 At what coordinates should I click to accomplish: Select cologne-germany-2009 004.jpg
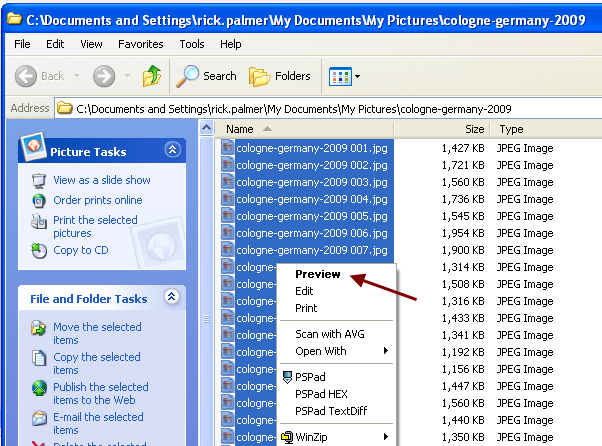pos(312,199)
